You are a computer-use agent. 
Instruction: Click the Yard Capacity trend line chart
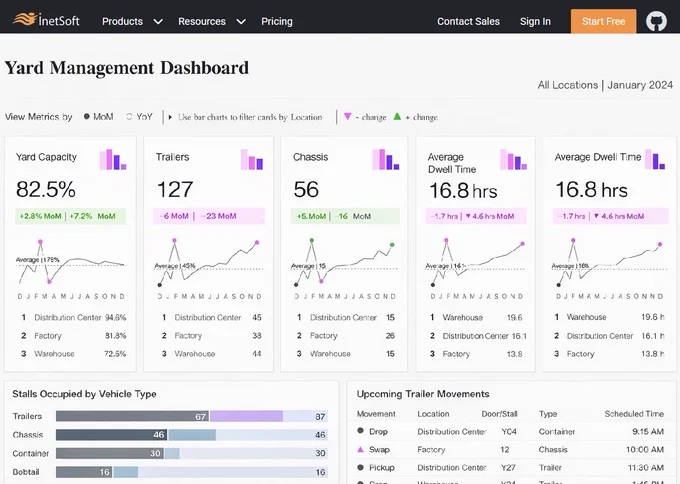pyautogui.click(x=71, y=264)
